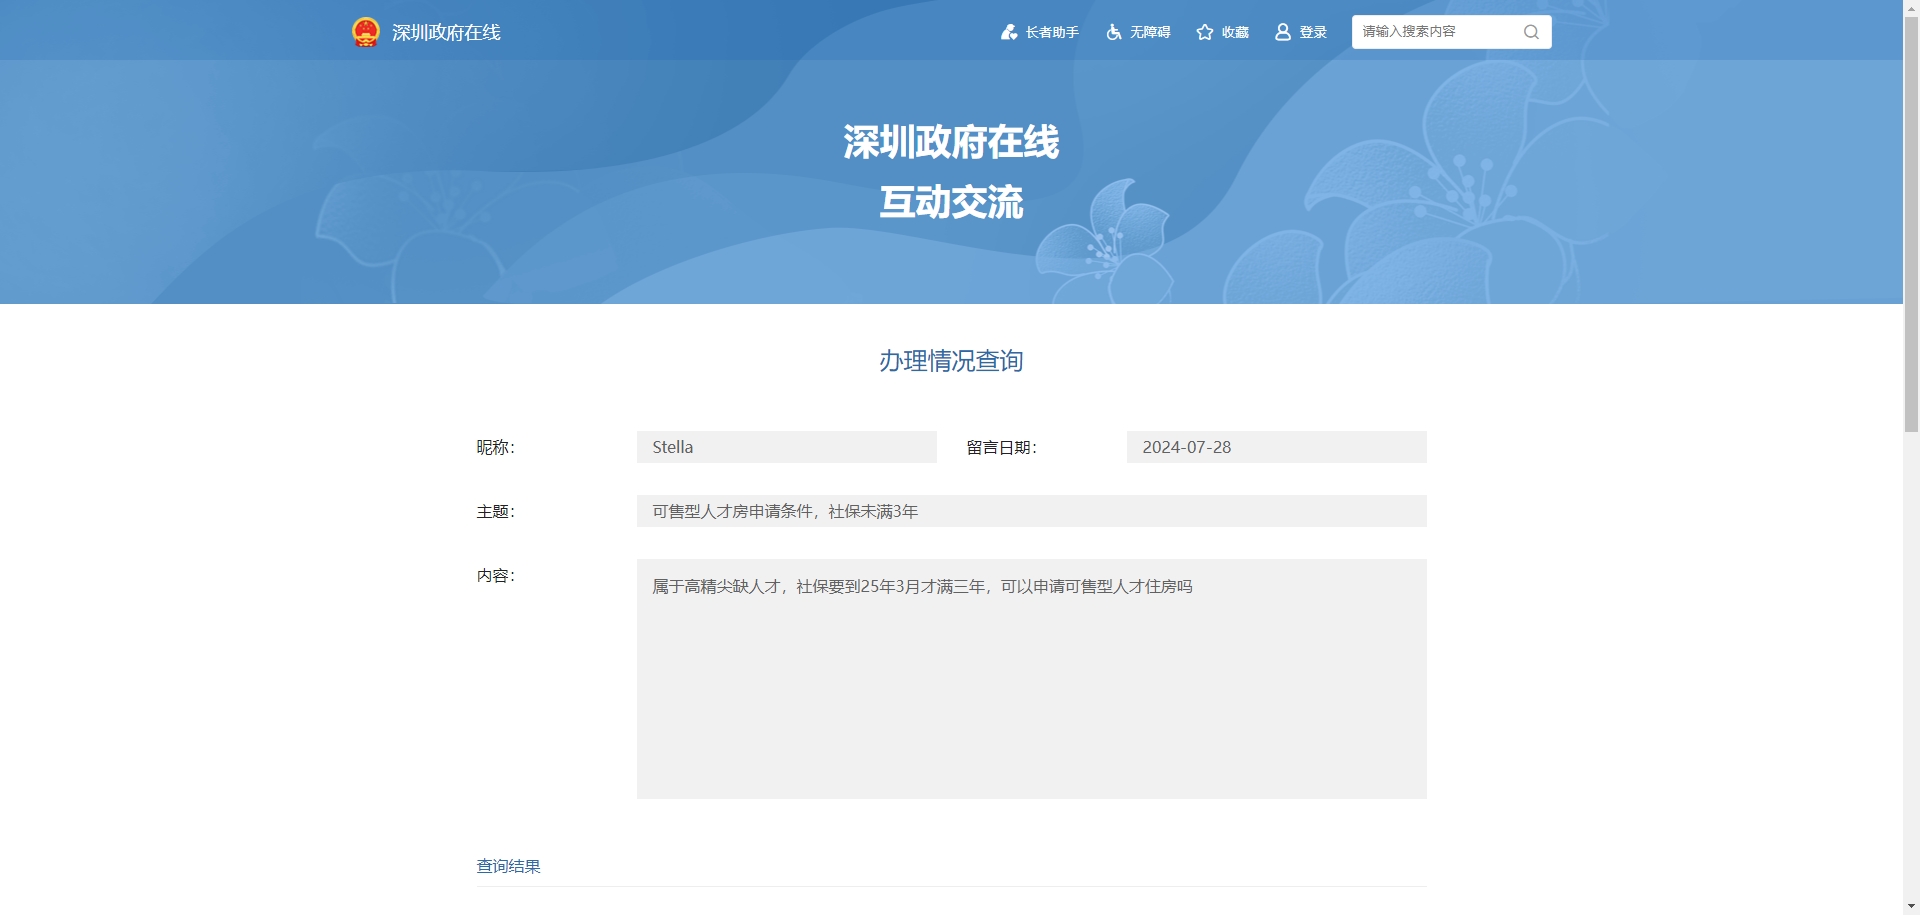The height and width of the screenshot is (915, 1920).
Task: Click the 收藏 star favorite icon
Action: pyautogui.click(x=1205, y=32)
